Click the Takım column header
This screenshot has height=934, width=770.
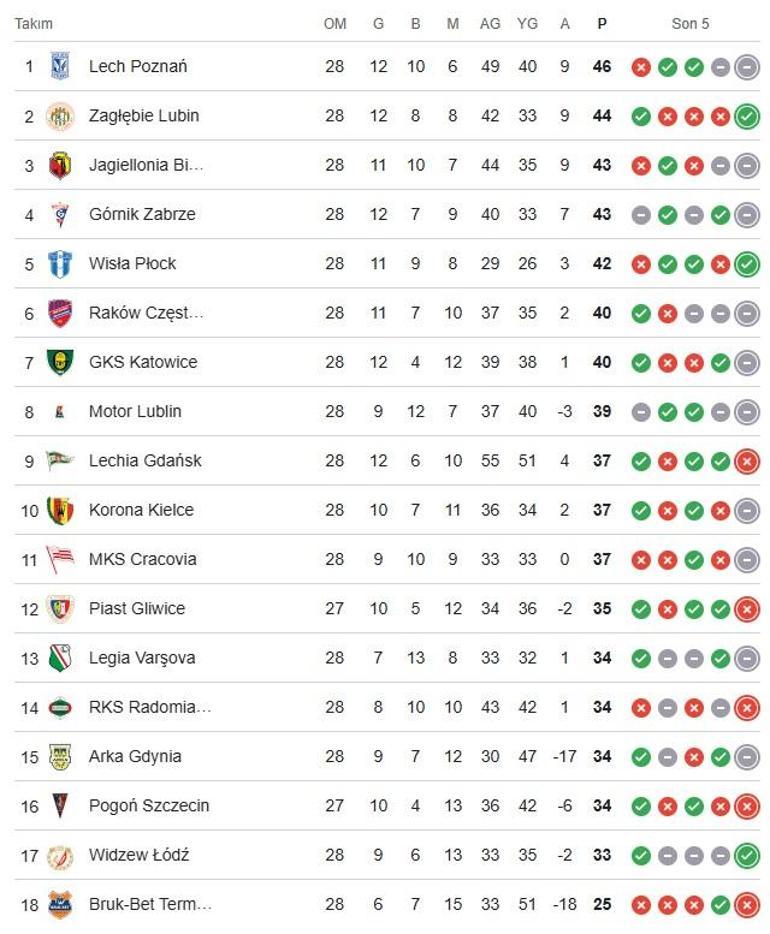(33, 24)
